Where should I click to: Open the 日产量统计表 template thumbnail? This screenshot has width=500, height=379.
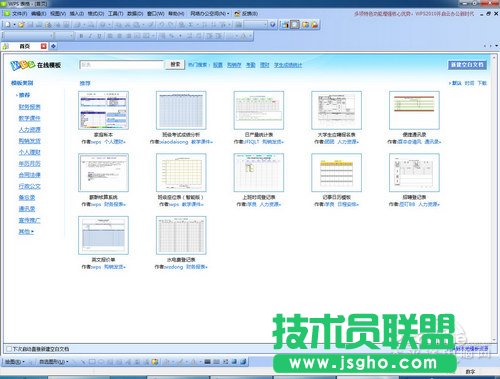pos(259,110)
